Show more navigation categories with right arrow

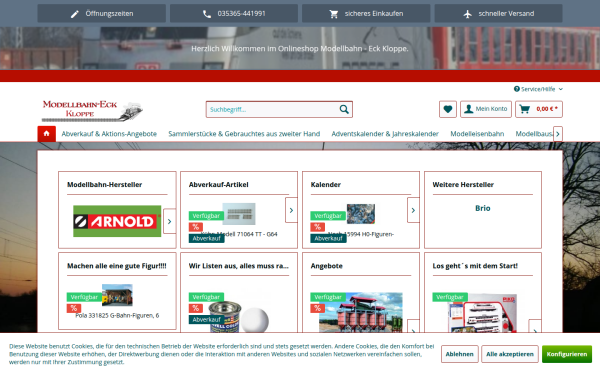coord(558,134)
